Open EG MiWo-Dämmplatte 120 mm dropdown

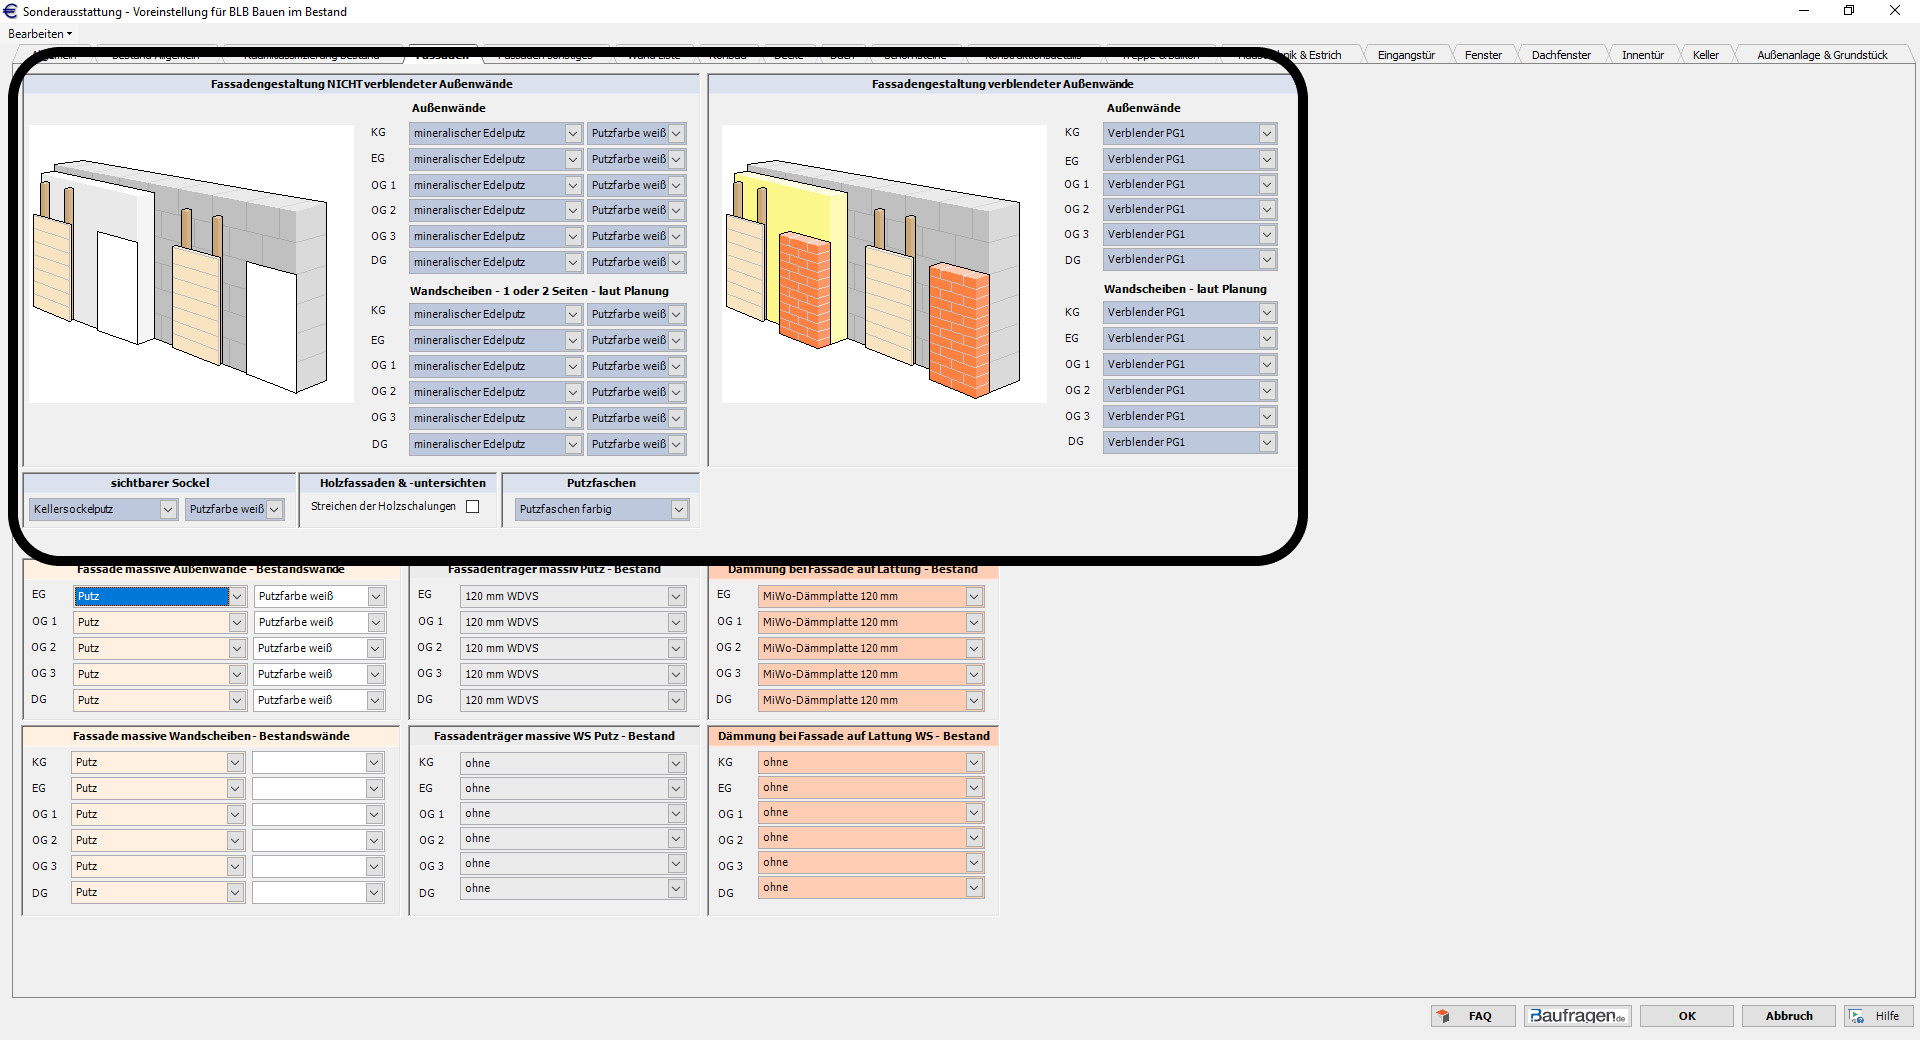[973, 597]
